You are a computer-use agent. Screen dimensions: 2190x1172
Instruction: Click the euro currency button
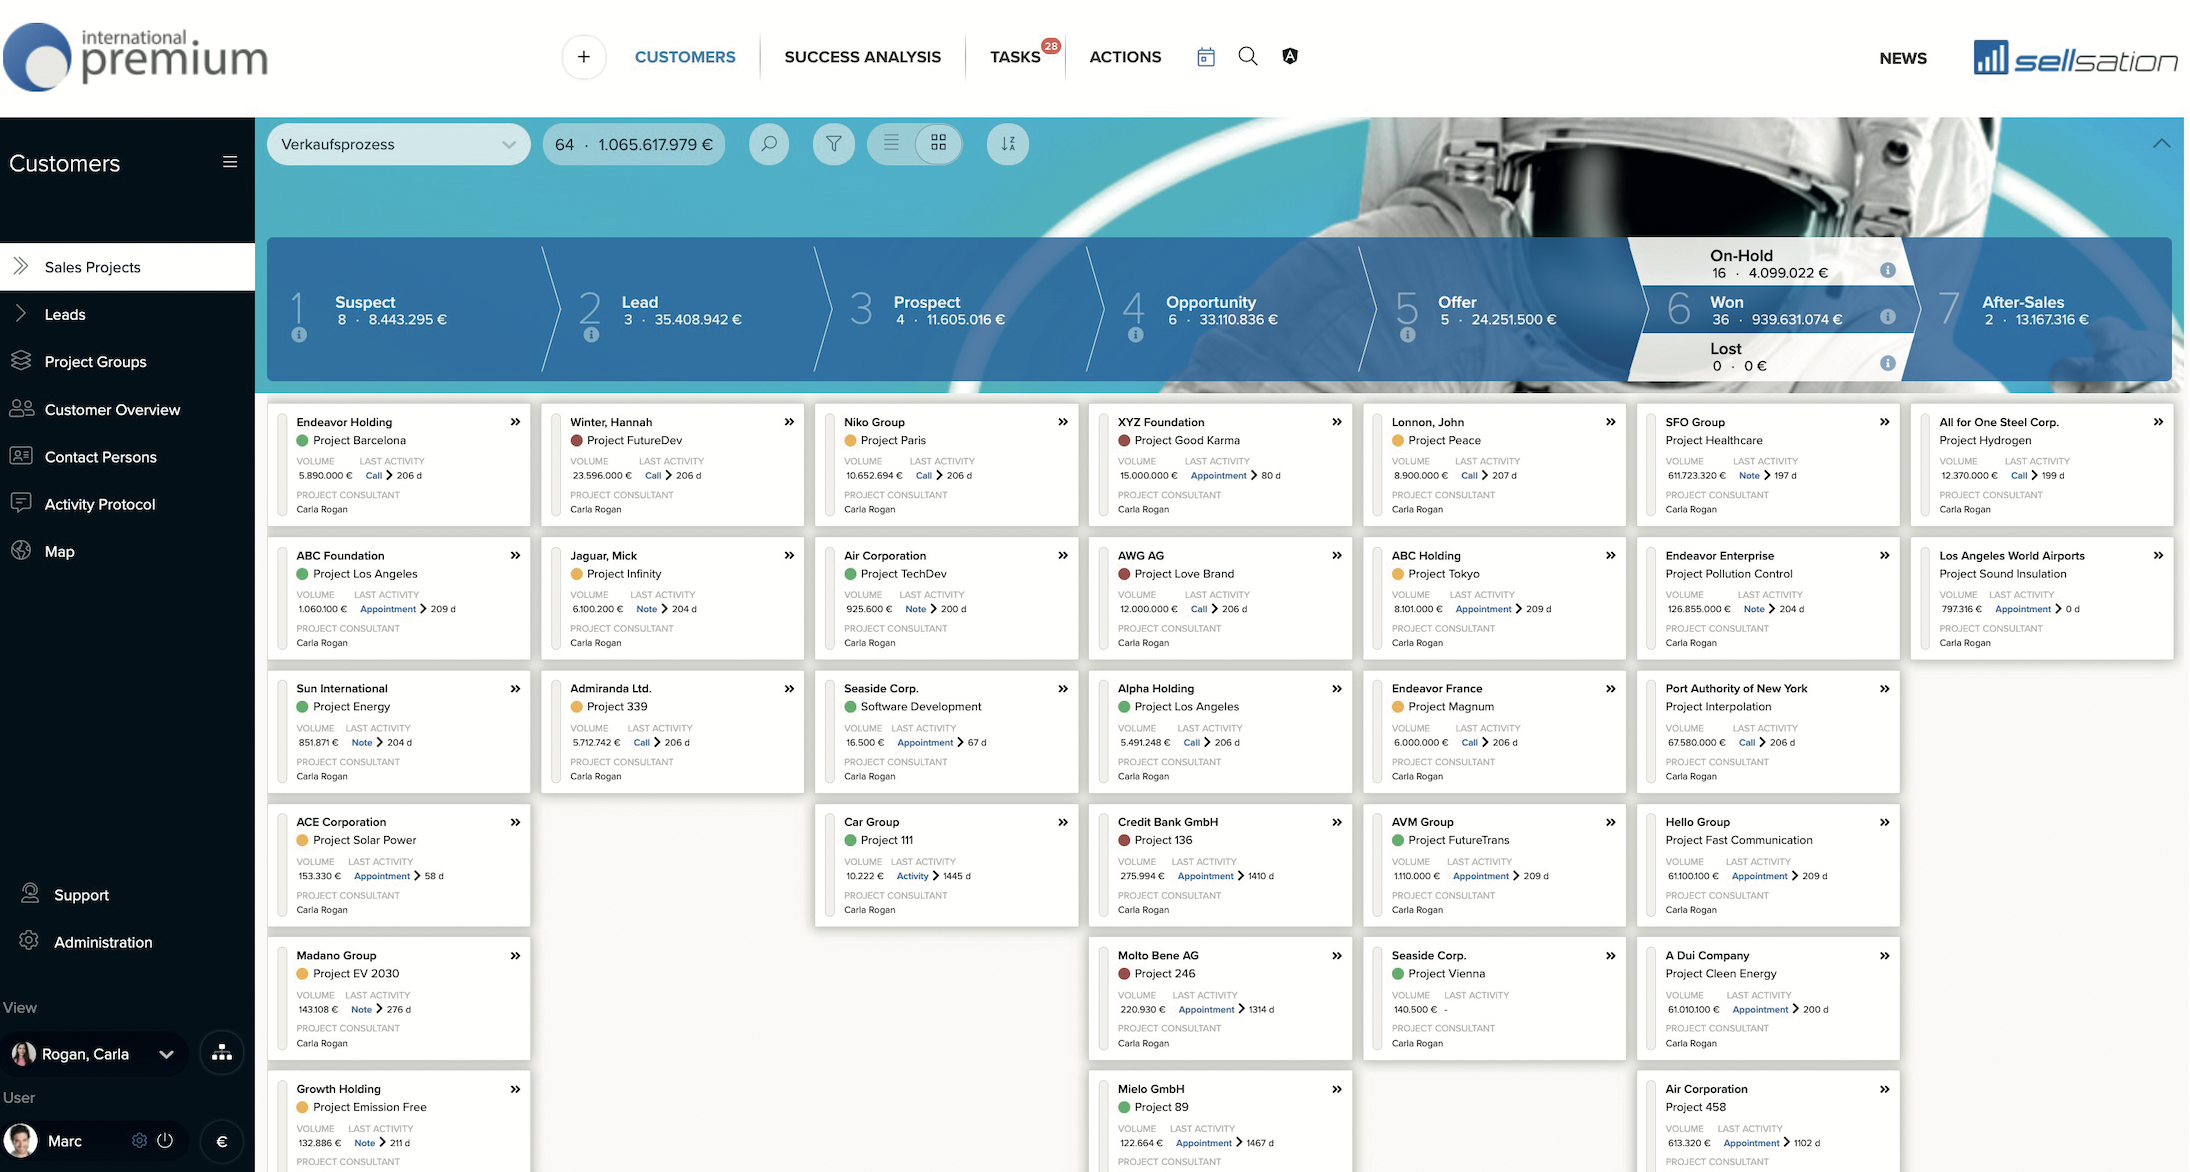[222, 1141]
